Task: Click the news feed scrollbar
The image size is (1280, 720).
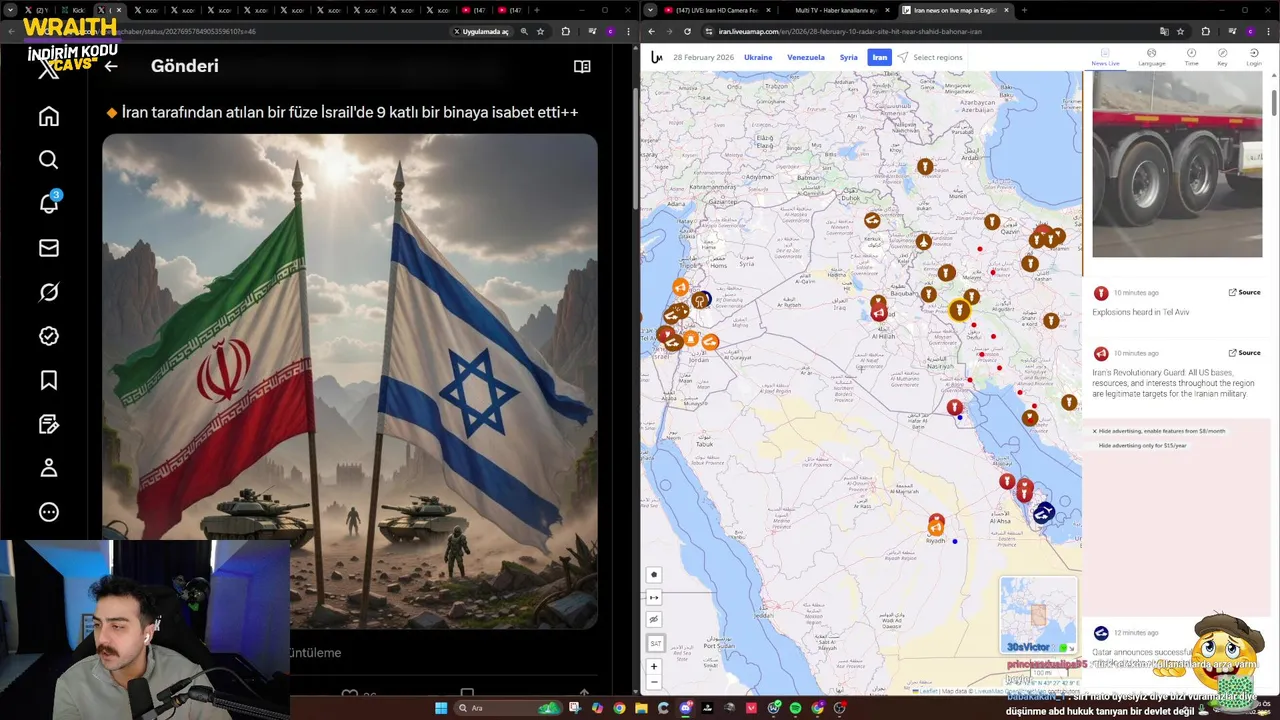Action: tap(1274, 103)
